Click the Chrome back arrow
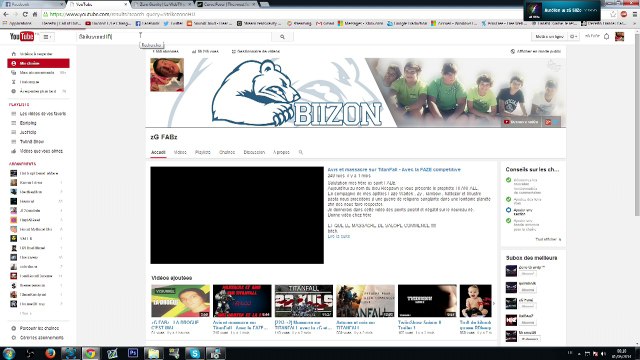 pyautogui.click(x=6, y=14)
